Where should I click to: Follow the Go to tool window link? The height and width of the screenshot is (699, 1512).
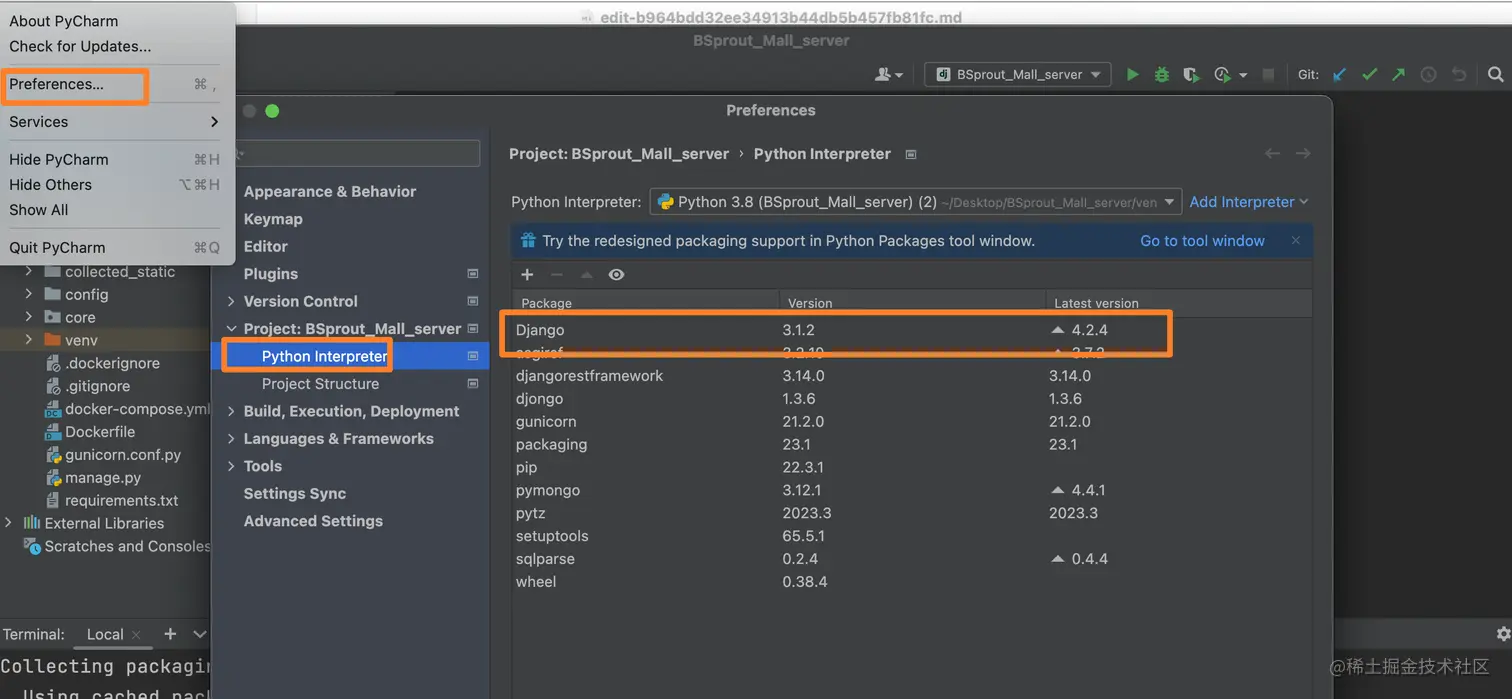(1202, 241)
